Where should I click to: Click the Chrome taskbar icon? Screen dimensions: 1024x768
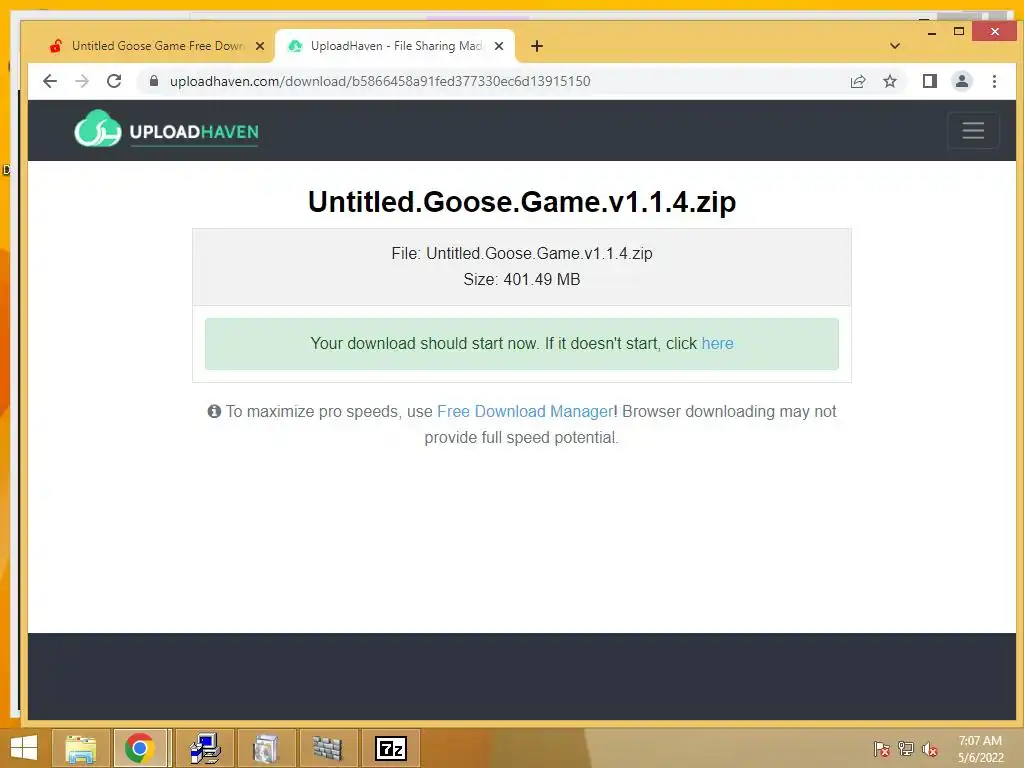coord(140,748)
